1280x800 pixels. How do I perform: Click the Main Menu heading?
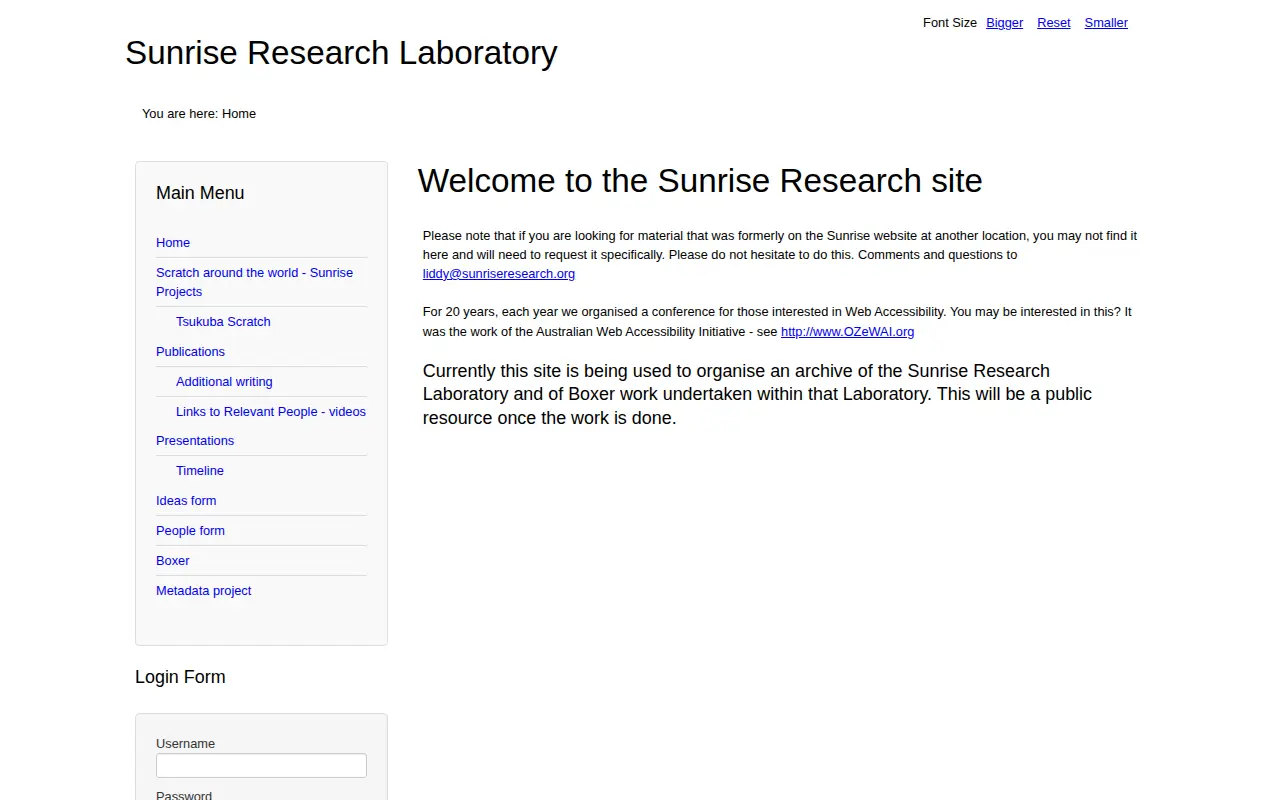click(x=200, y=193)
